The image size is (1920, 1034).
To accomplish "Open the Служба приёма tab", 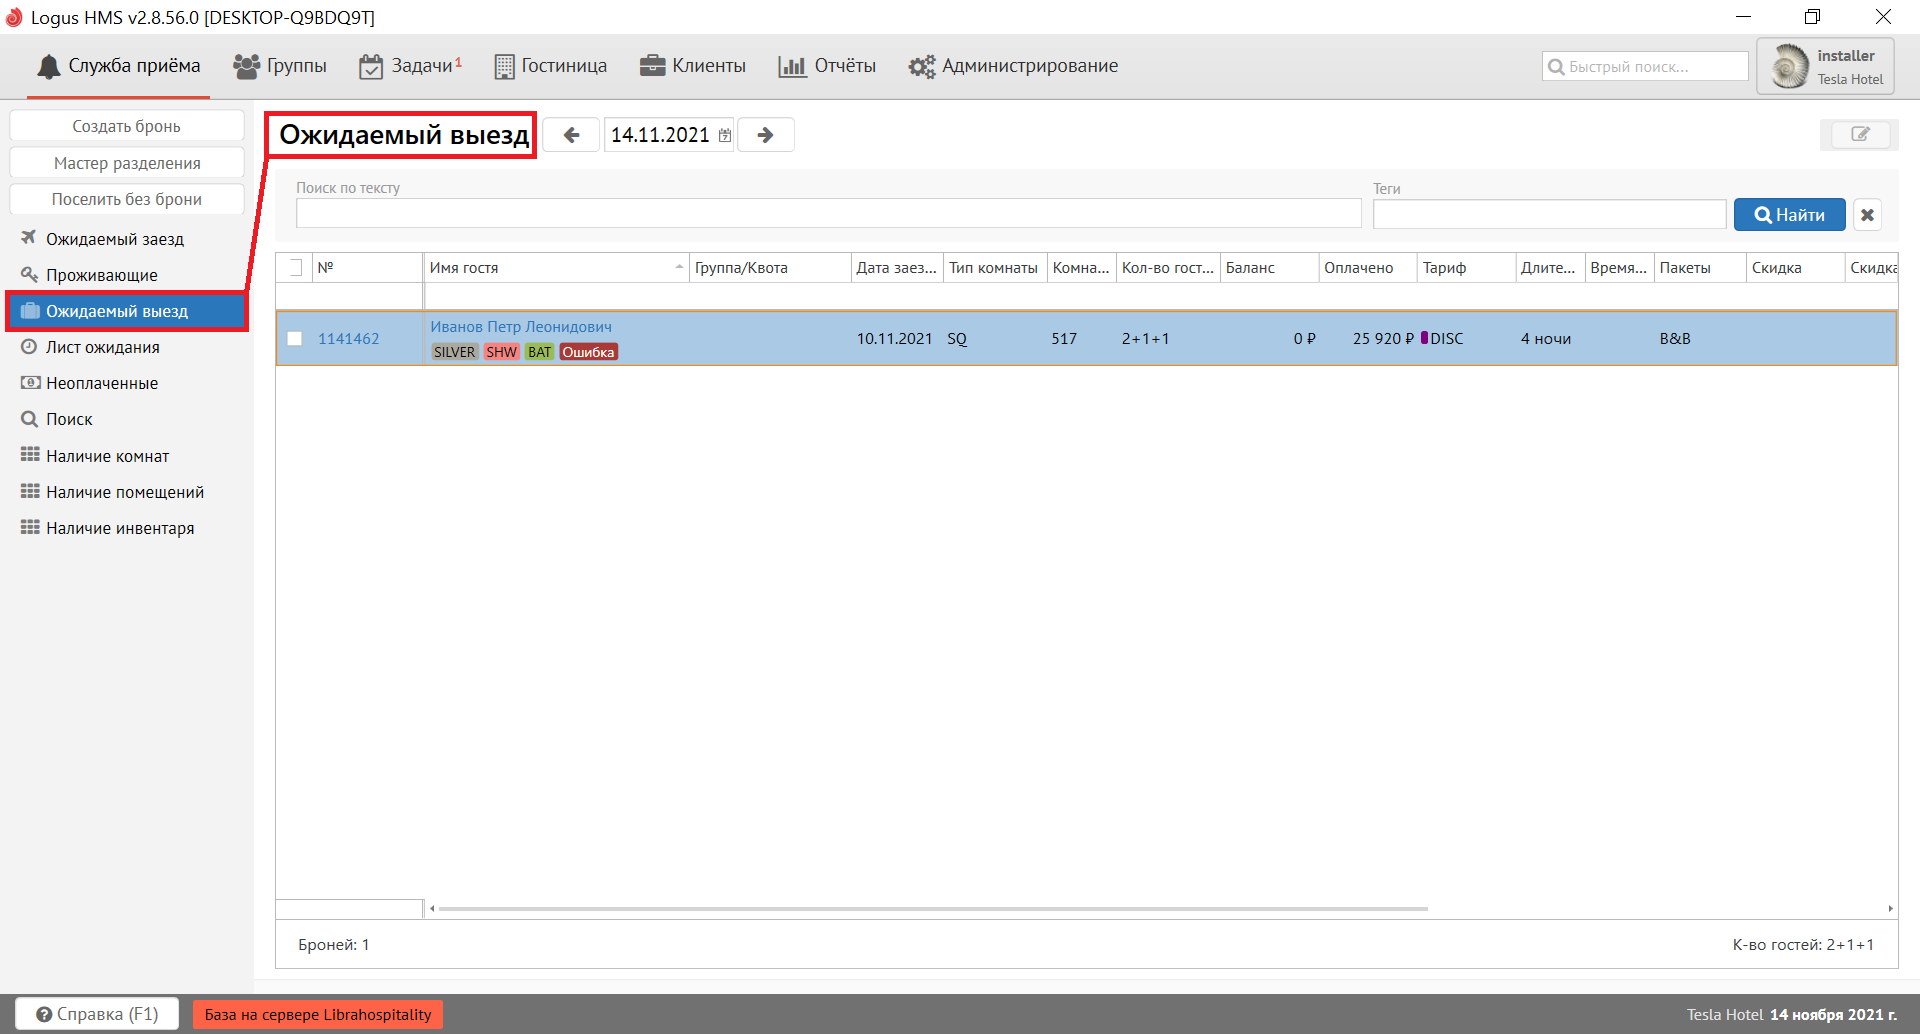I will pyautogui.click(x=119, y=66).
